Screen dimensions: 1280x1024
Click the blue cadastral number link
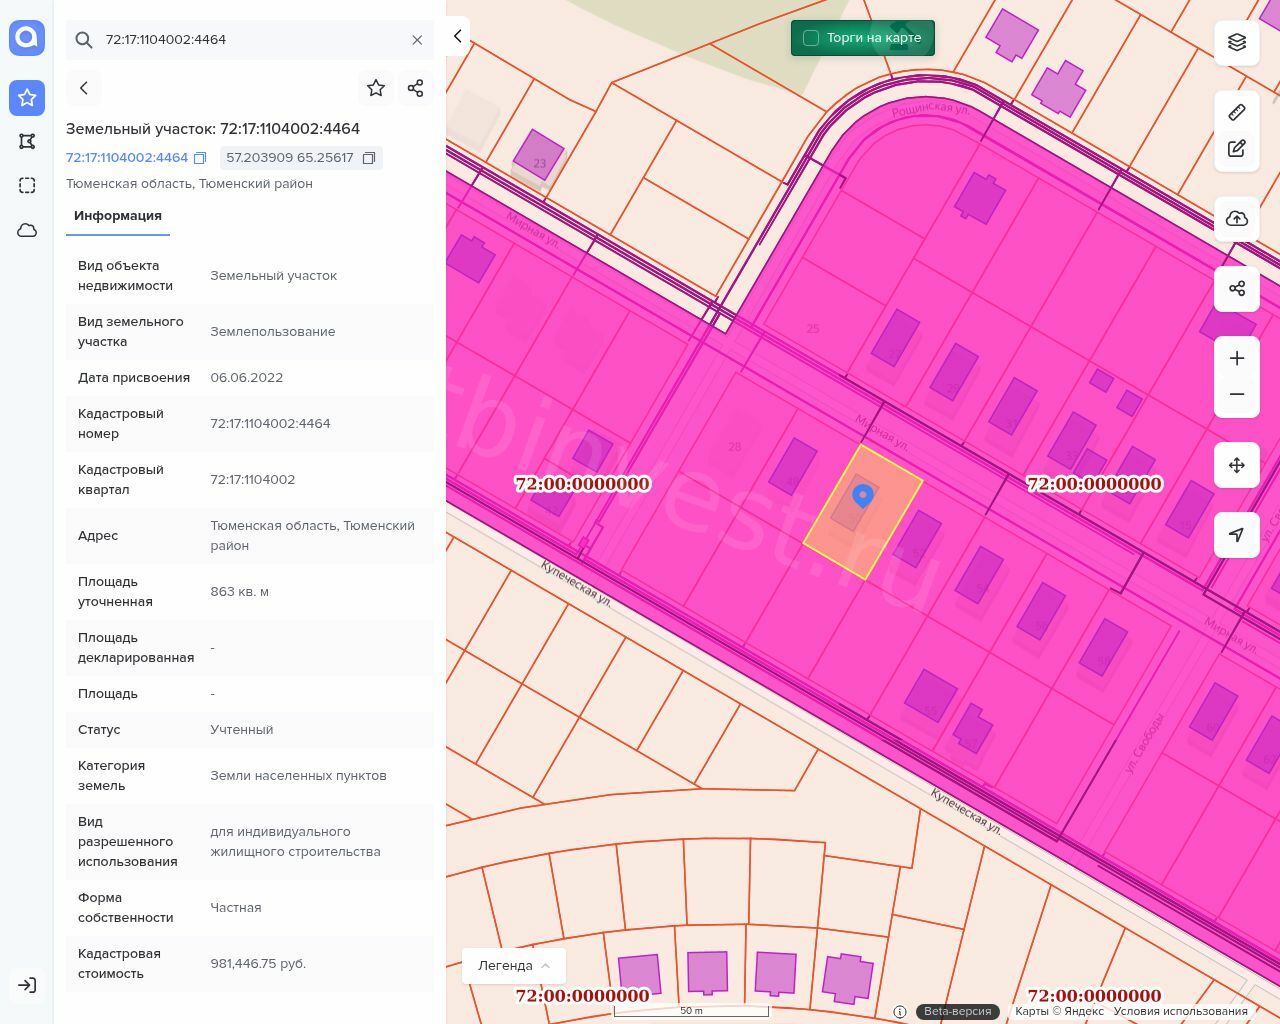click(127, 158)
